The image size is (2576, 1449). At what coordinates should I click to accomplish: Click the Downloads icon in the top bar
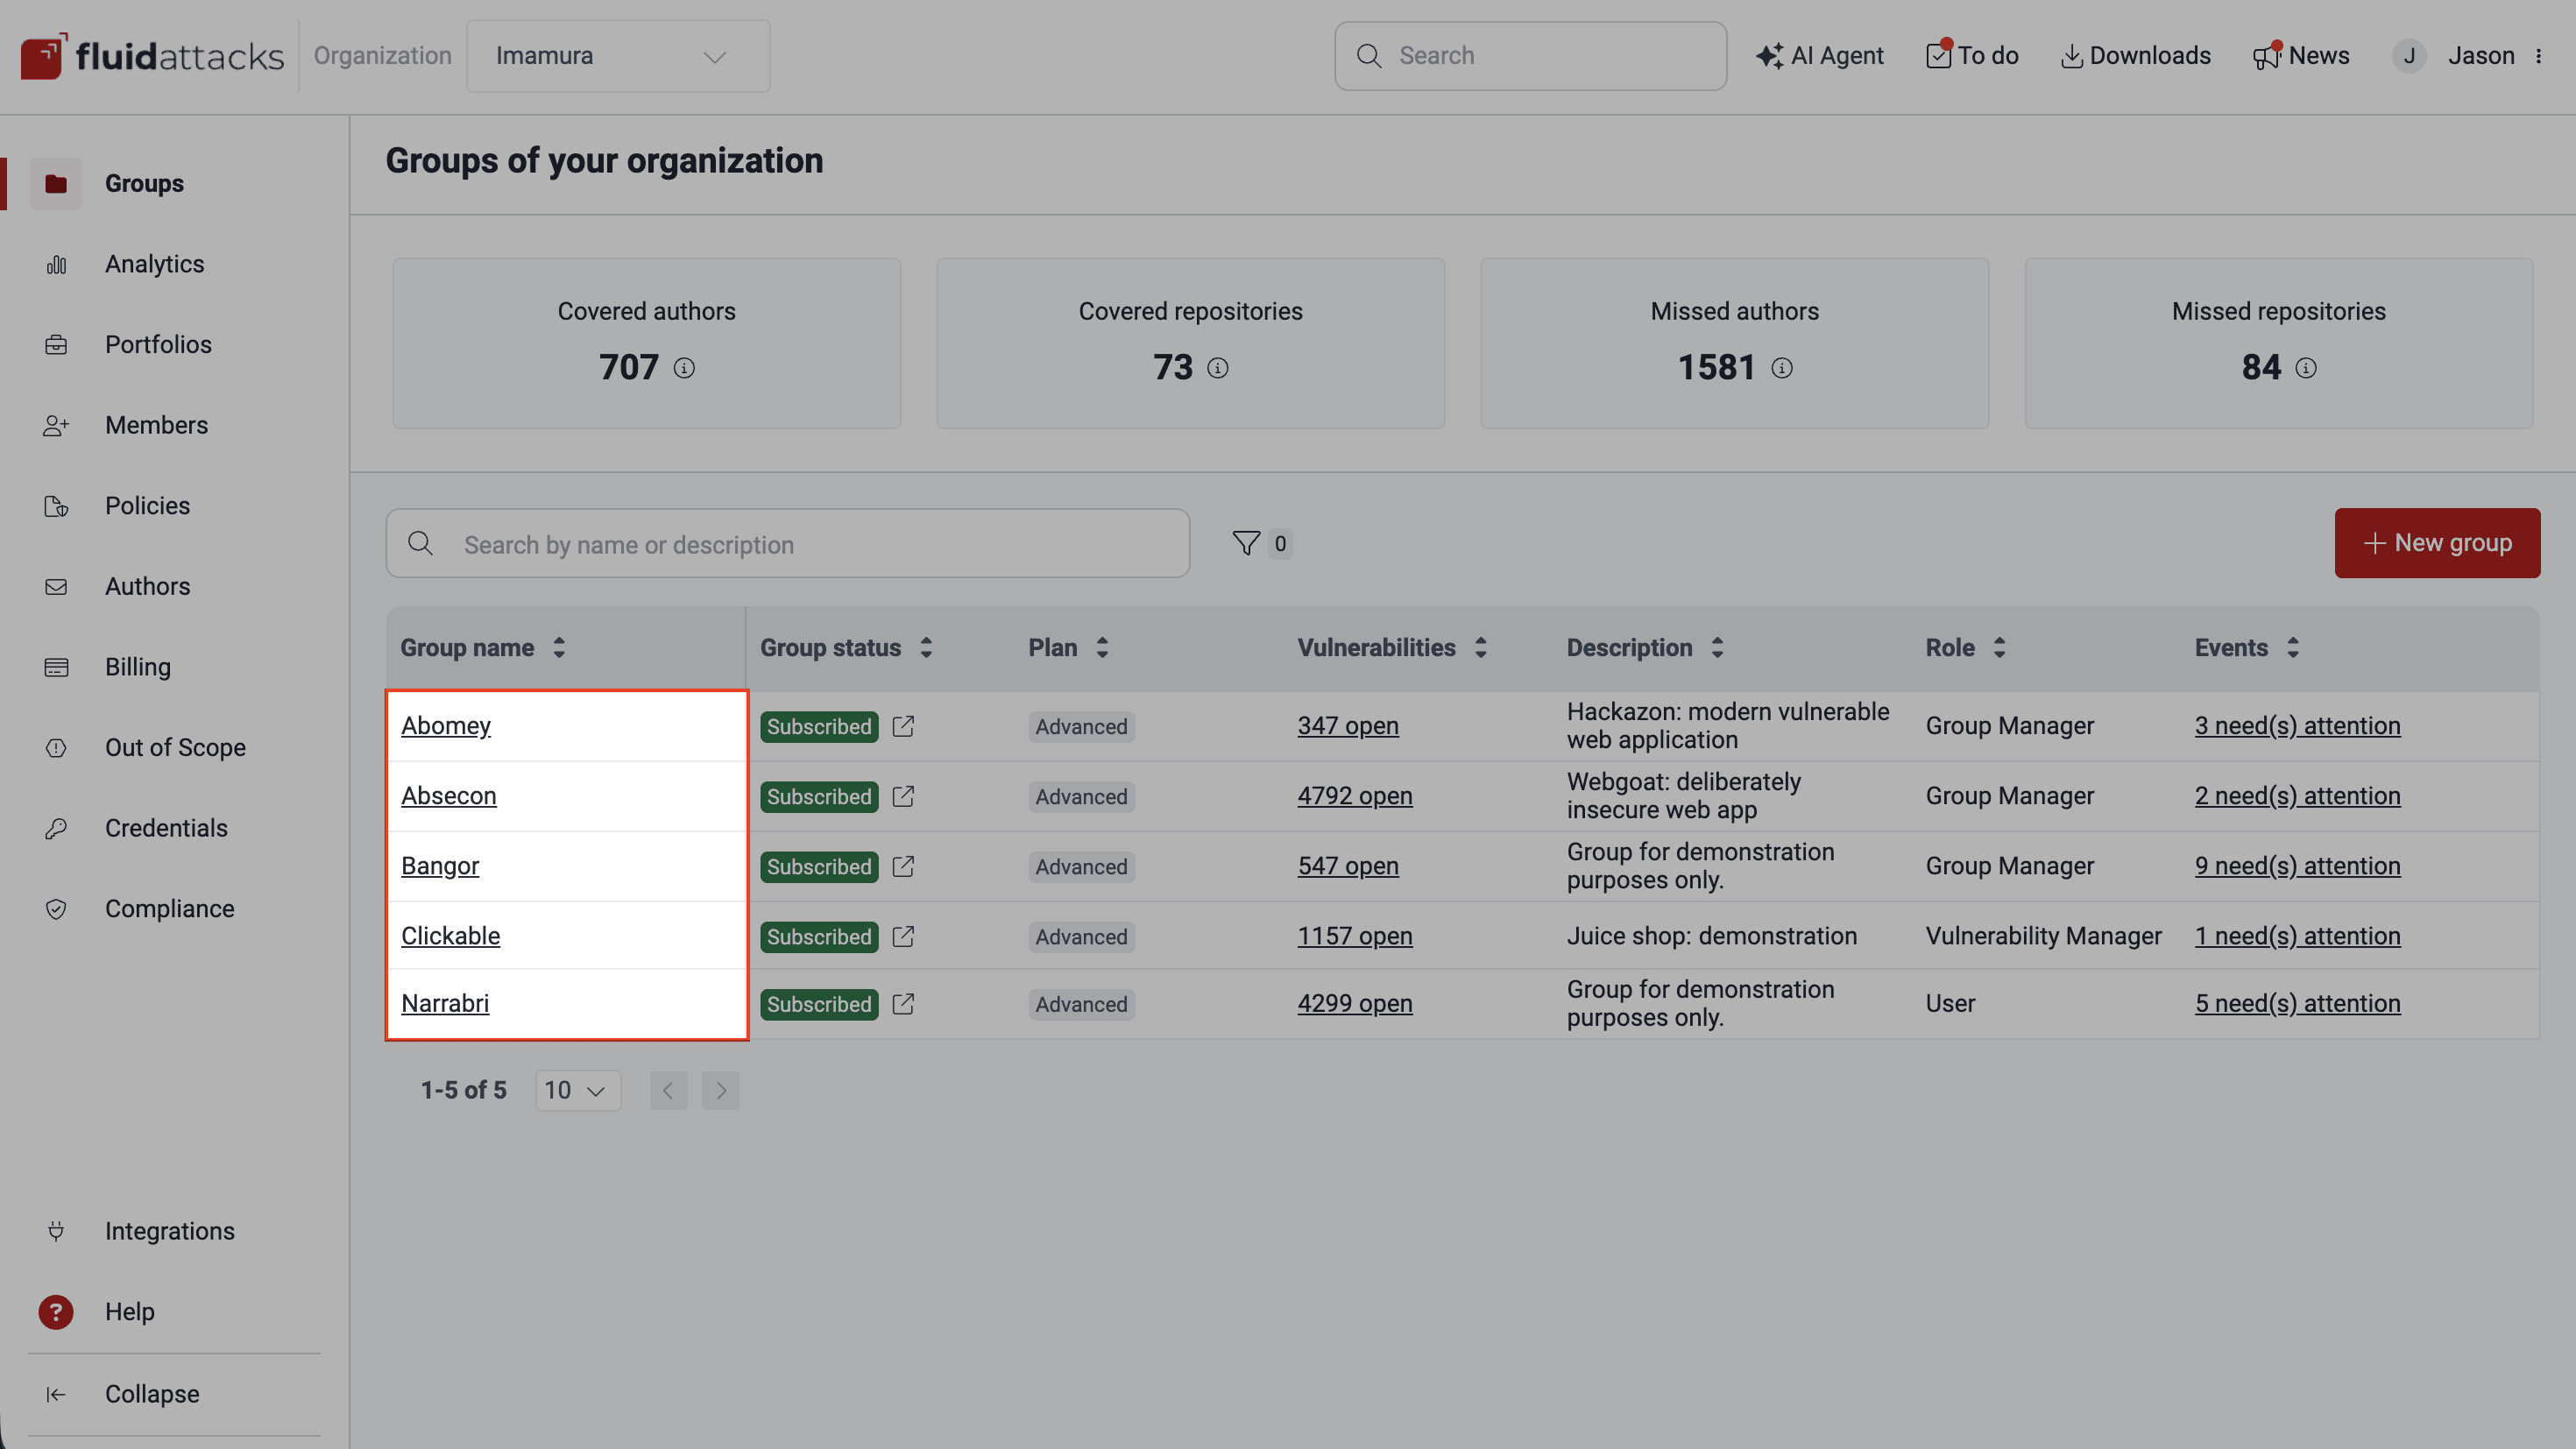2071,56
